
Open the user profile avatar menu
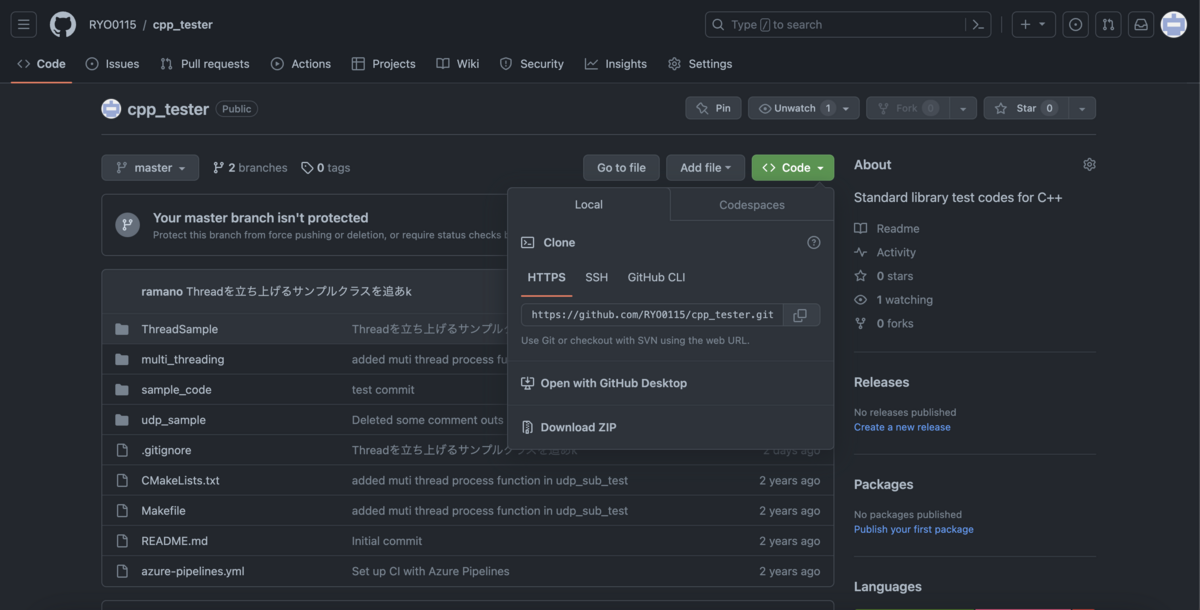click(1174, 24)
